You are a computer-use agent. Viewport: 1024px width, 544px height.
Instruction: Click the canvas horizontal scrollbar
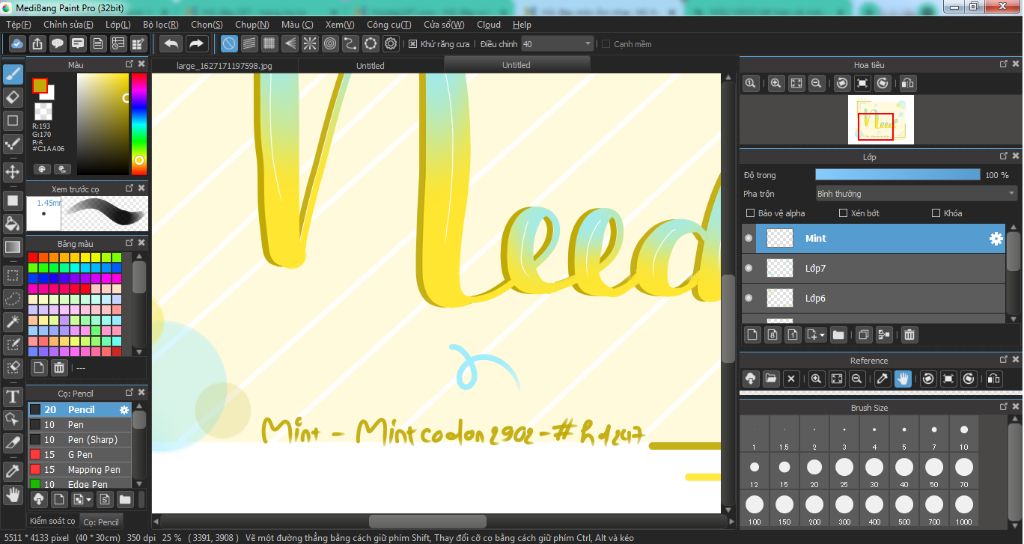click(428, 521)
